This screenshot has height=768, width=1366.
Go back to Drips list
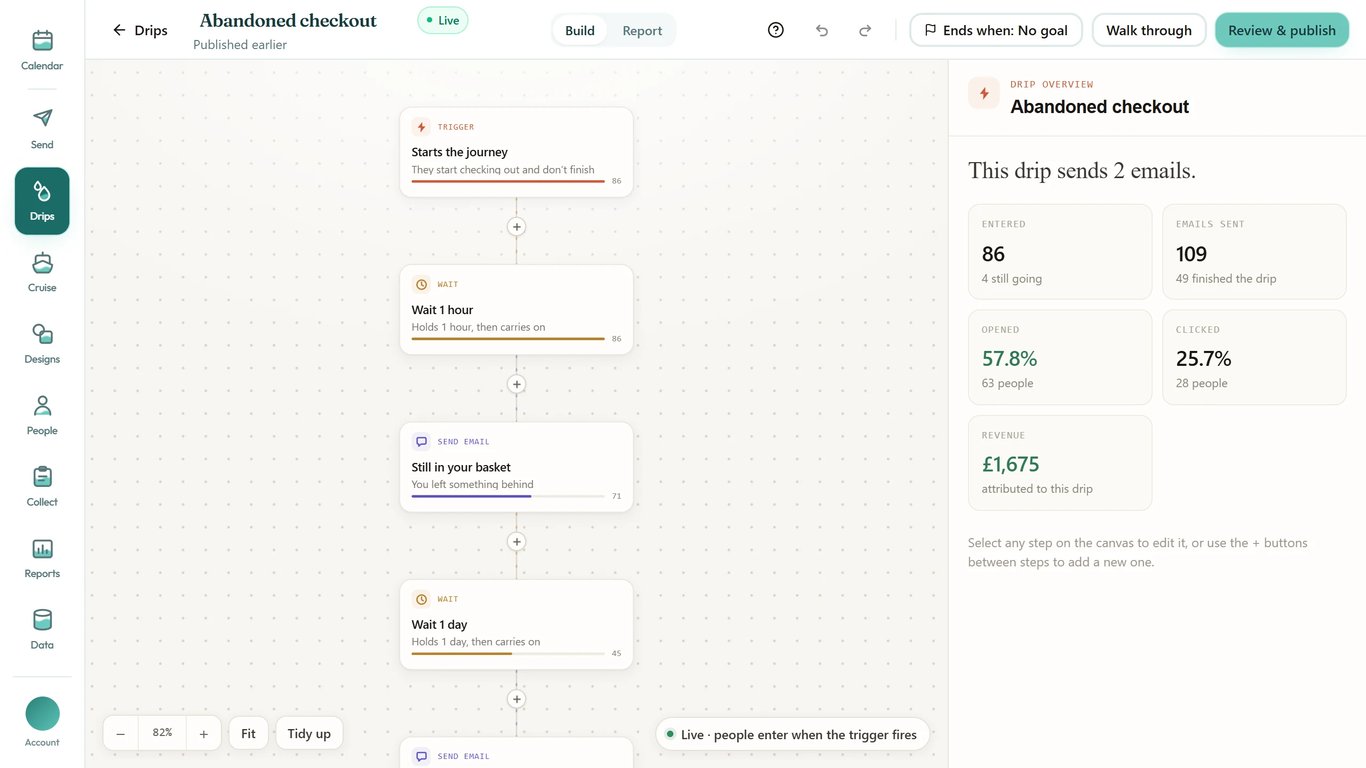[140, 30]
